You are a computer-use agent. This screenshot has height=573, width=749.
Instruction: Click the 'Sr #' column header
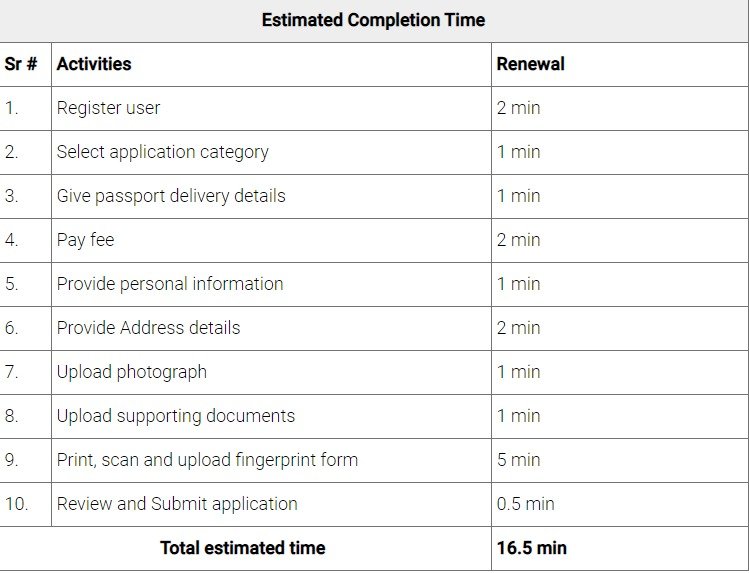pos(21,64)
